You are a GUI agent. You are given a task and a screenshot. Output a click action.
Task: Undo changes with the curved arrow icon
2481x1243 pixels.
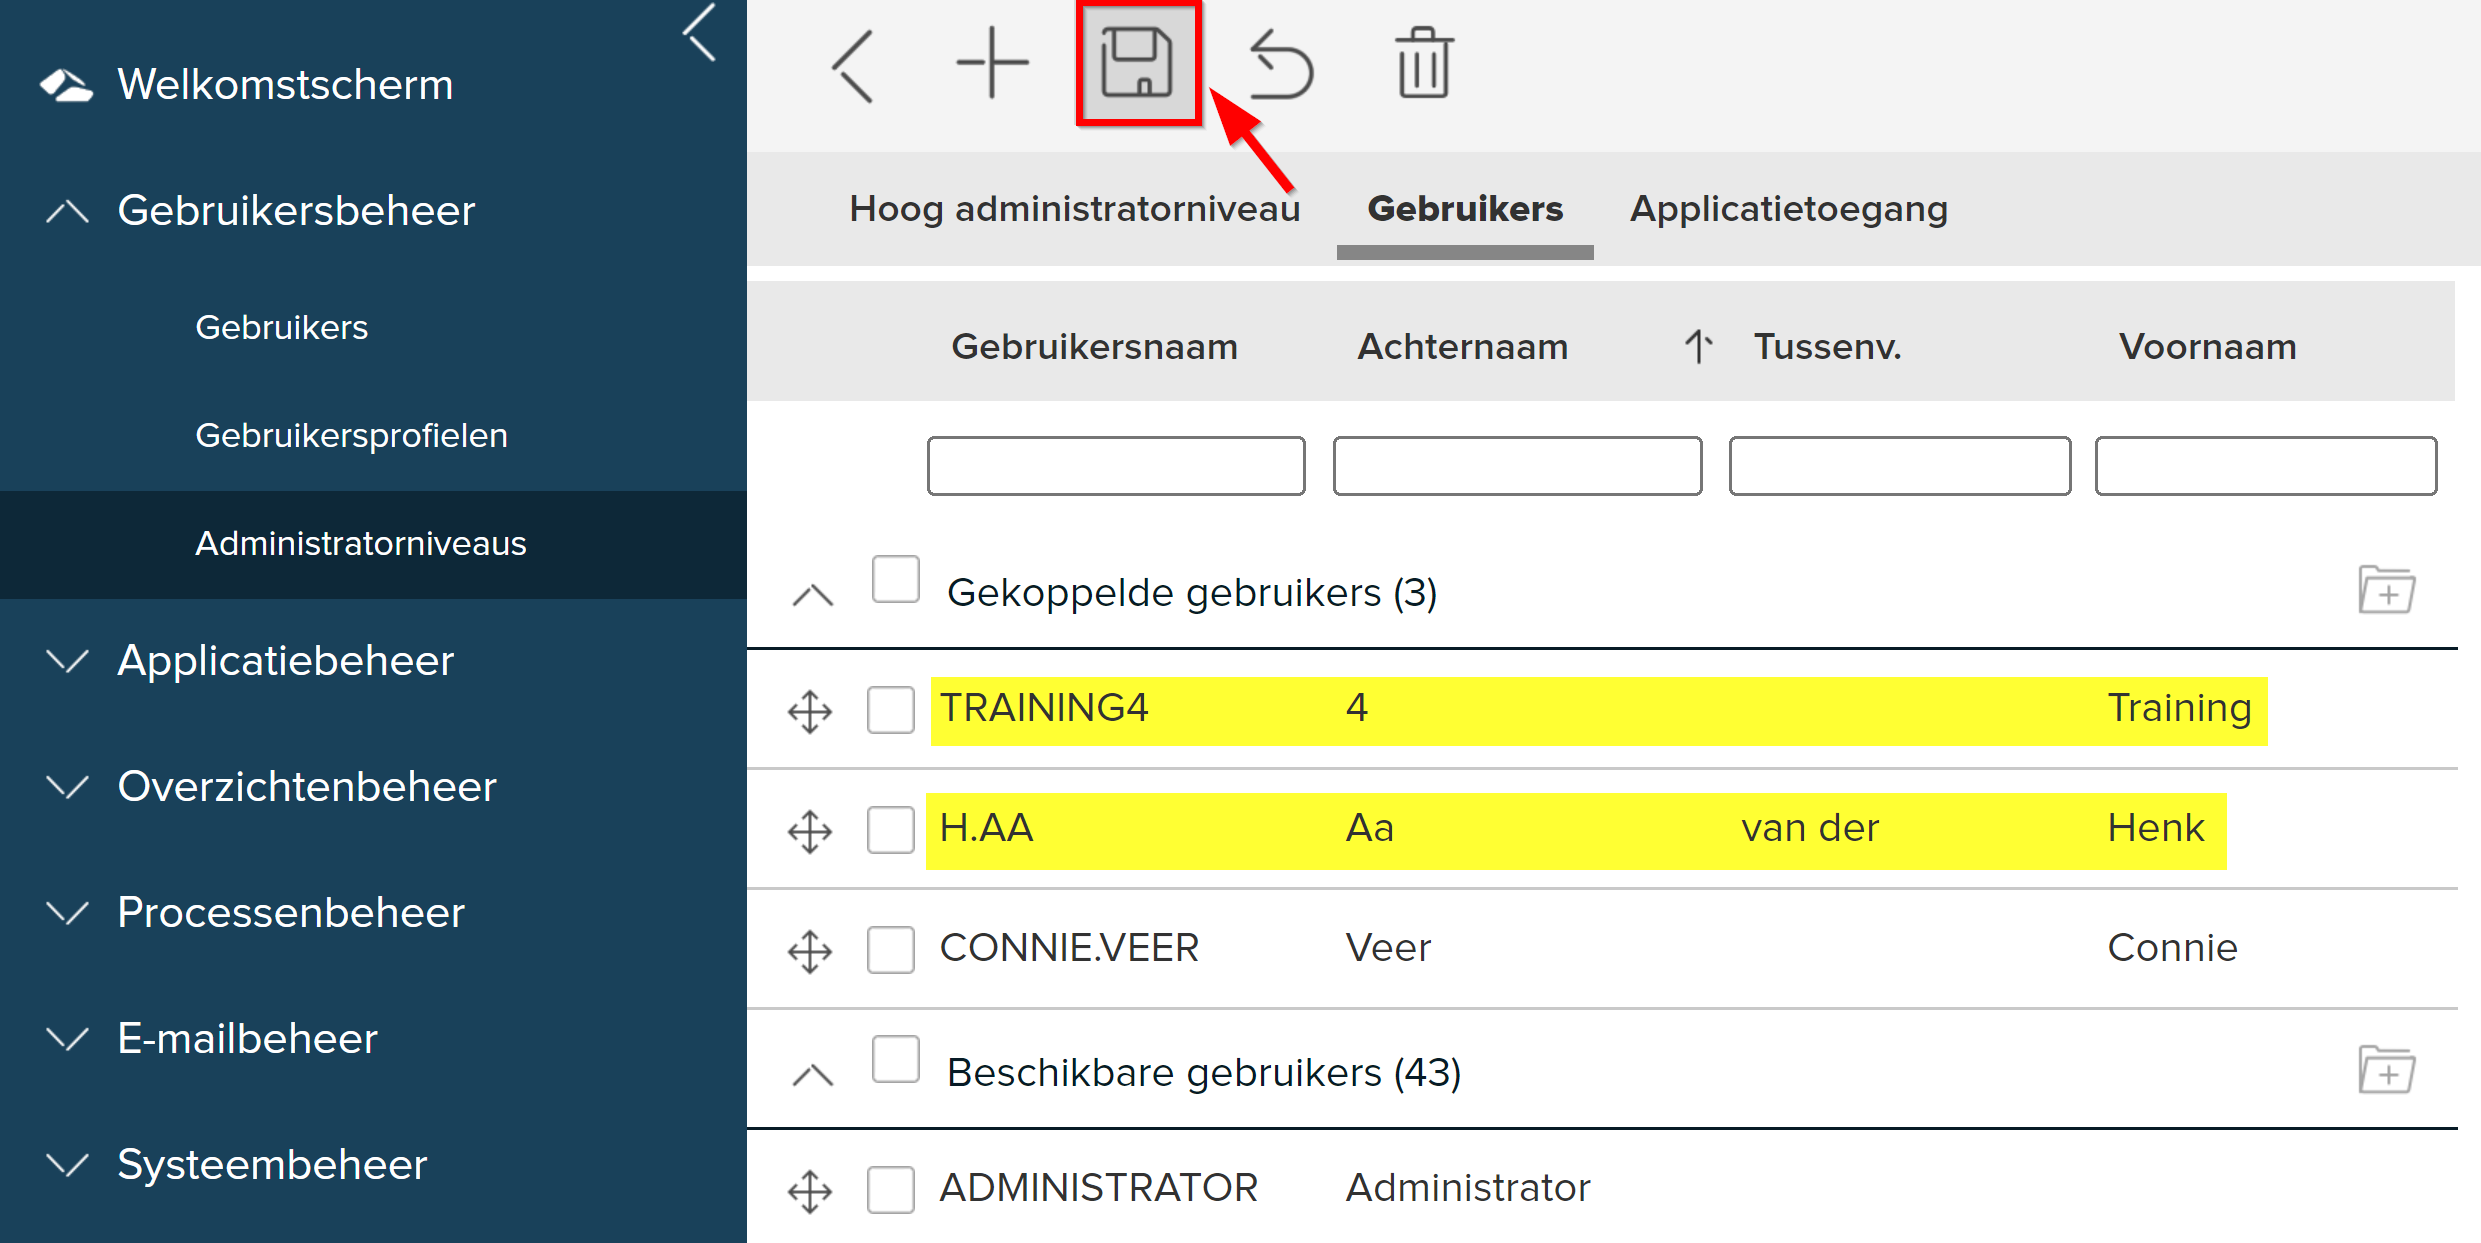[1281, 65]
